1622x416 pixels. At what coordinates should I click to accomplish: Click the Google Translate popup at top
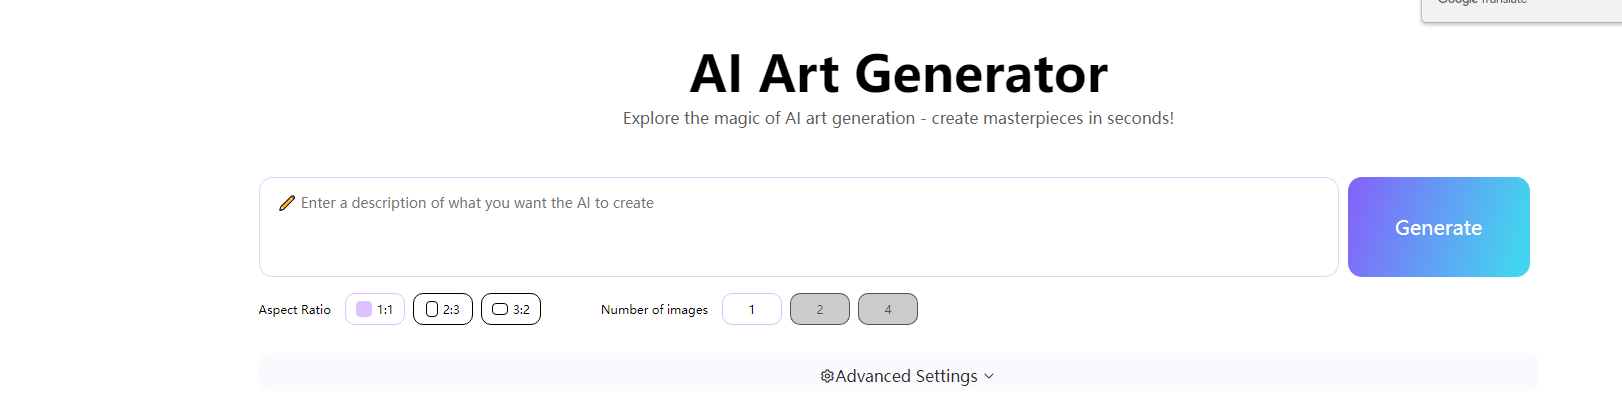[1521, 10]
